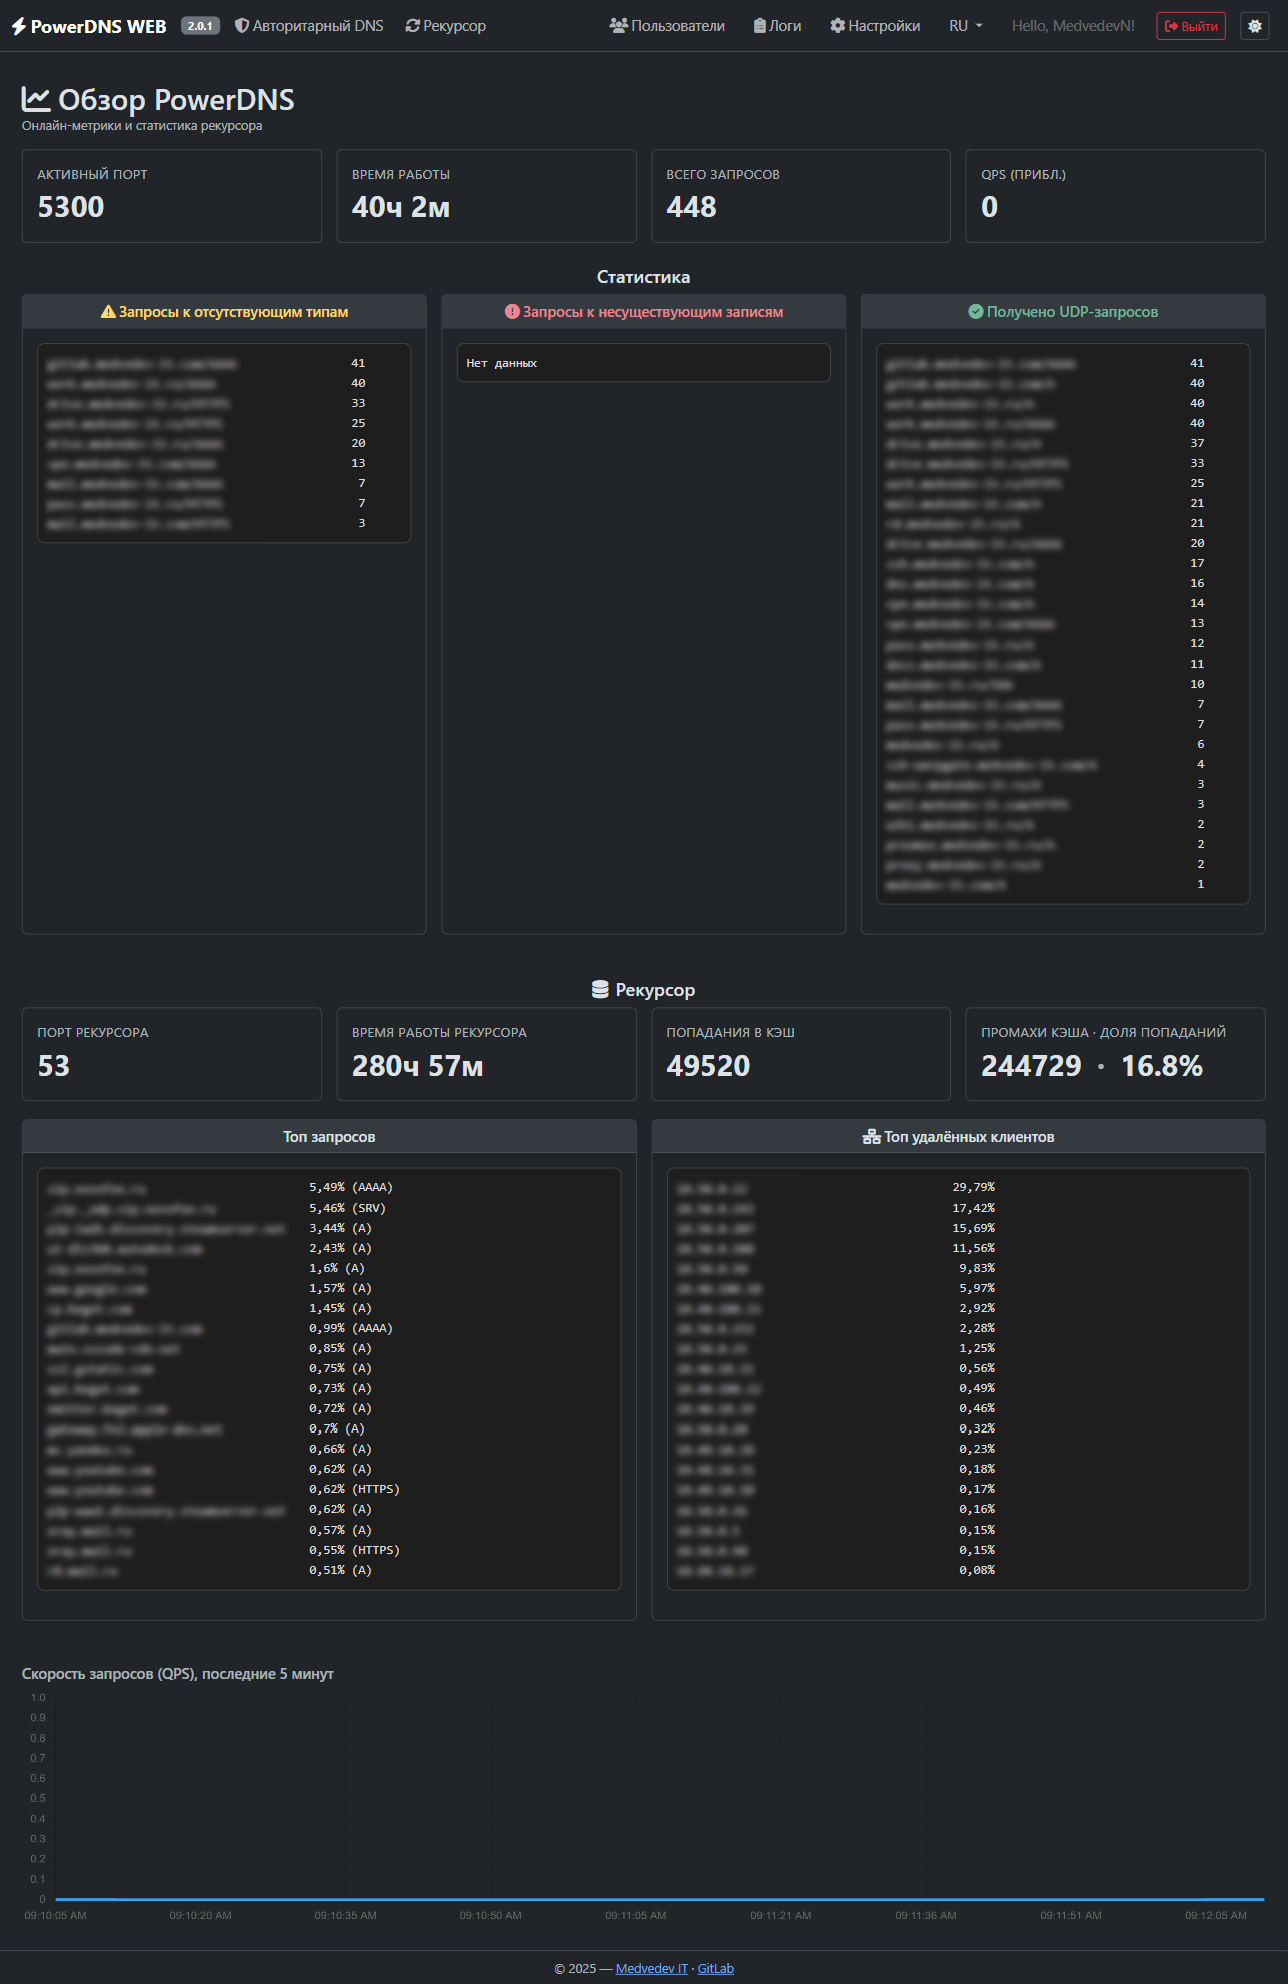This screenshot has height=1984, width=1288.
Task: Click the gear icon beside Настройки
Action: coord(837,26)
